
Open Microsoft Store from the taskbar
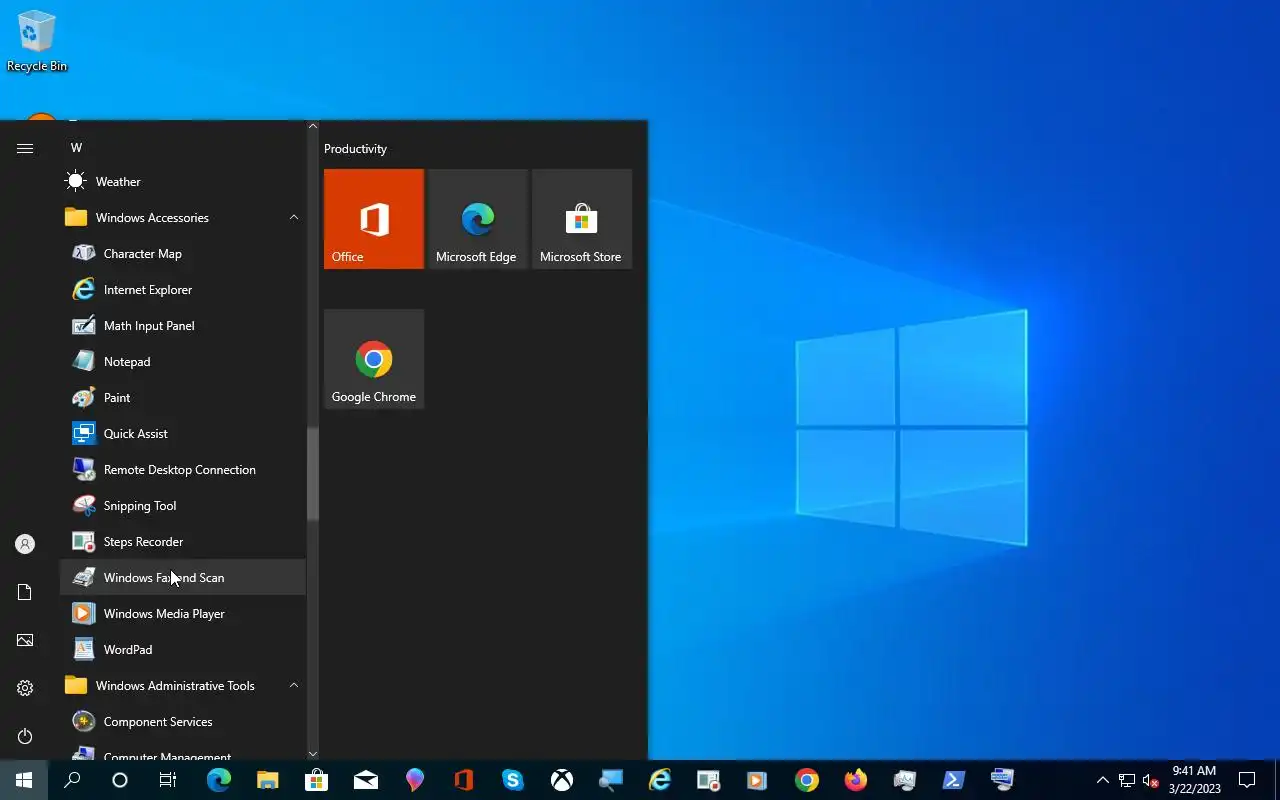tap(317, 780)
